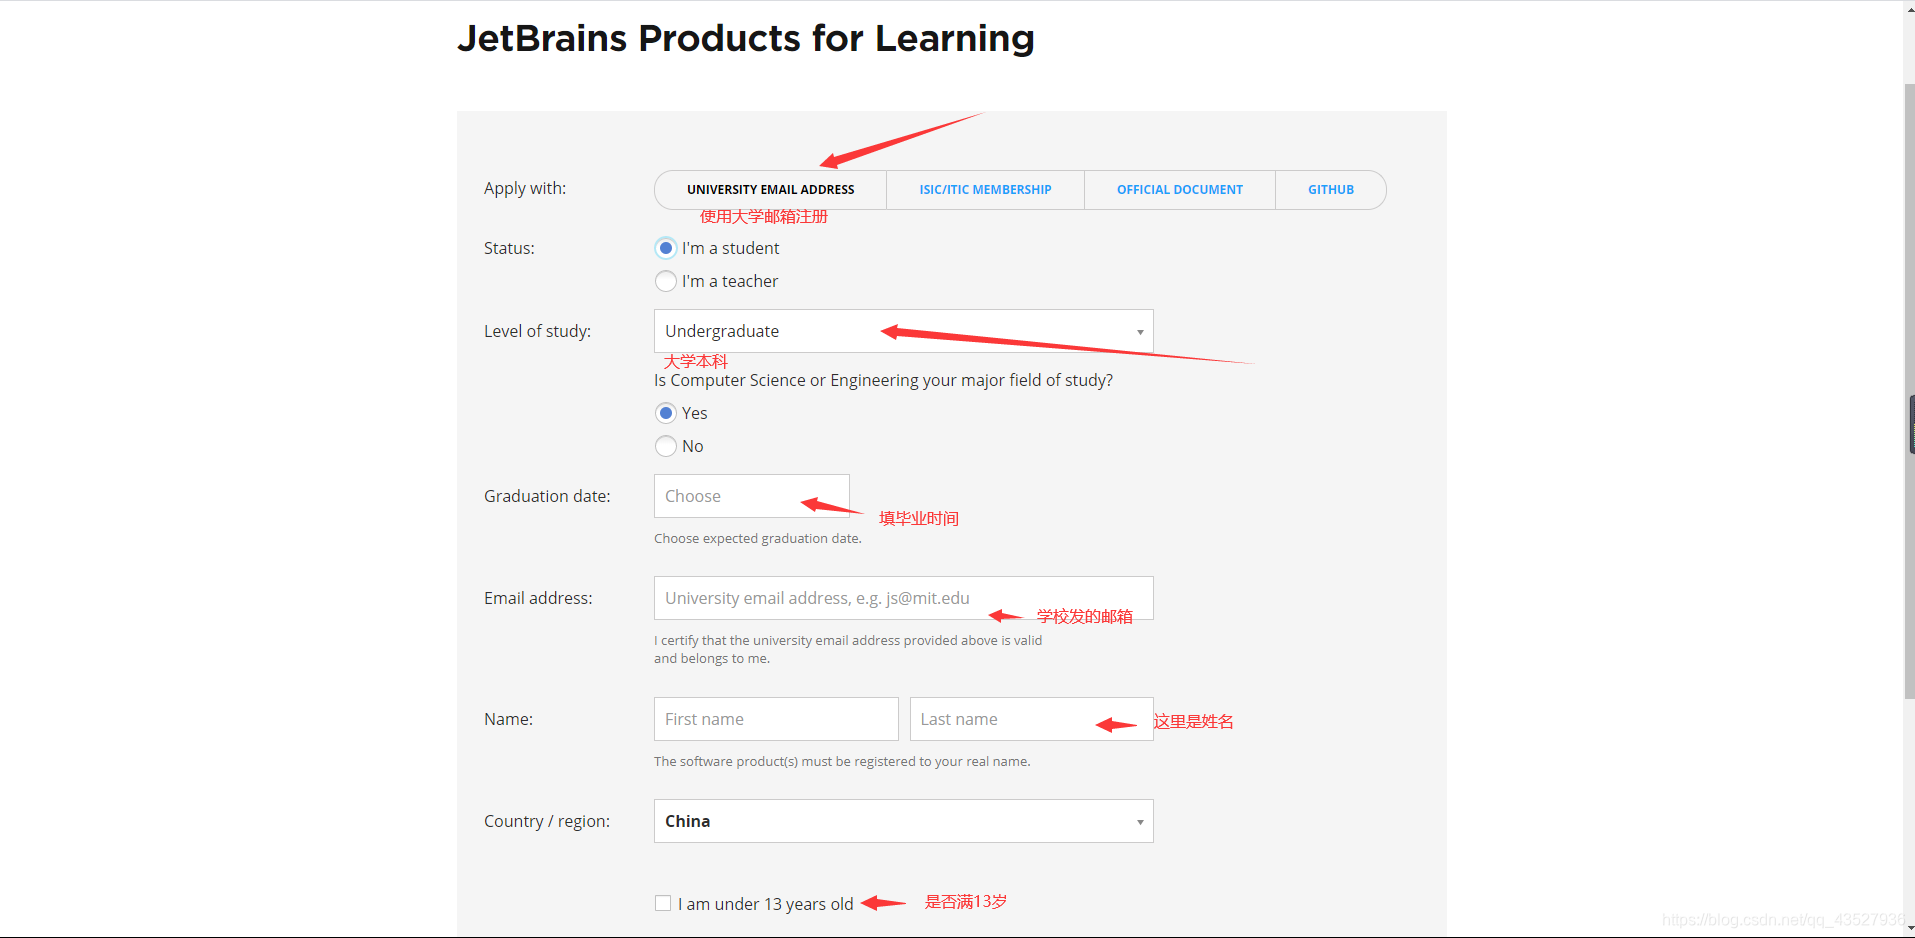The image size is (1915, 938).
Task: Click the university email address field
Action: click(x=904, y=598)
